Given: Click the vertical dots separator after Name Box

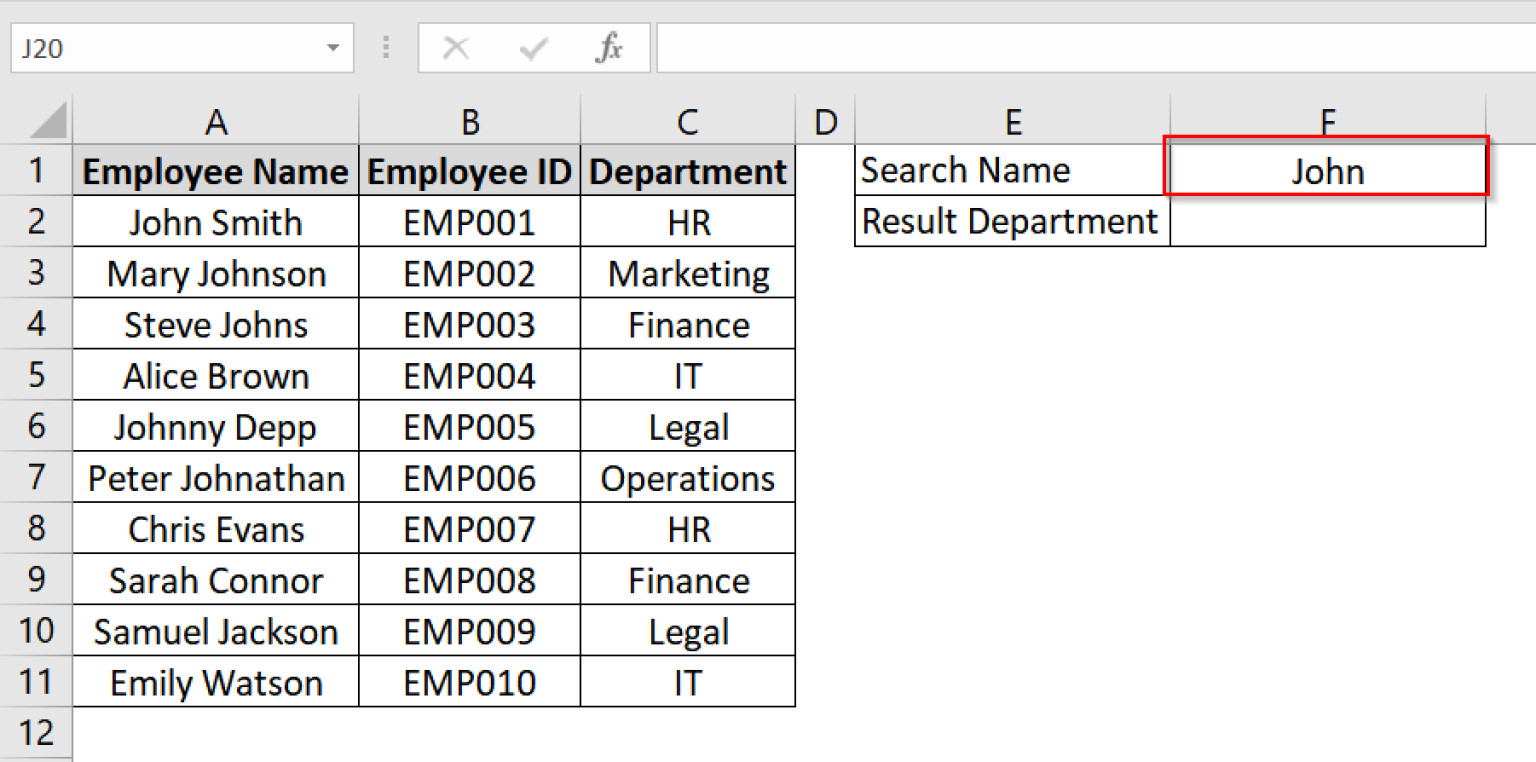Looking at the screenshot, I should [x=386, y=47].
